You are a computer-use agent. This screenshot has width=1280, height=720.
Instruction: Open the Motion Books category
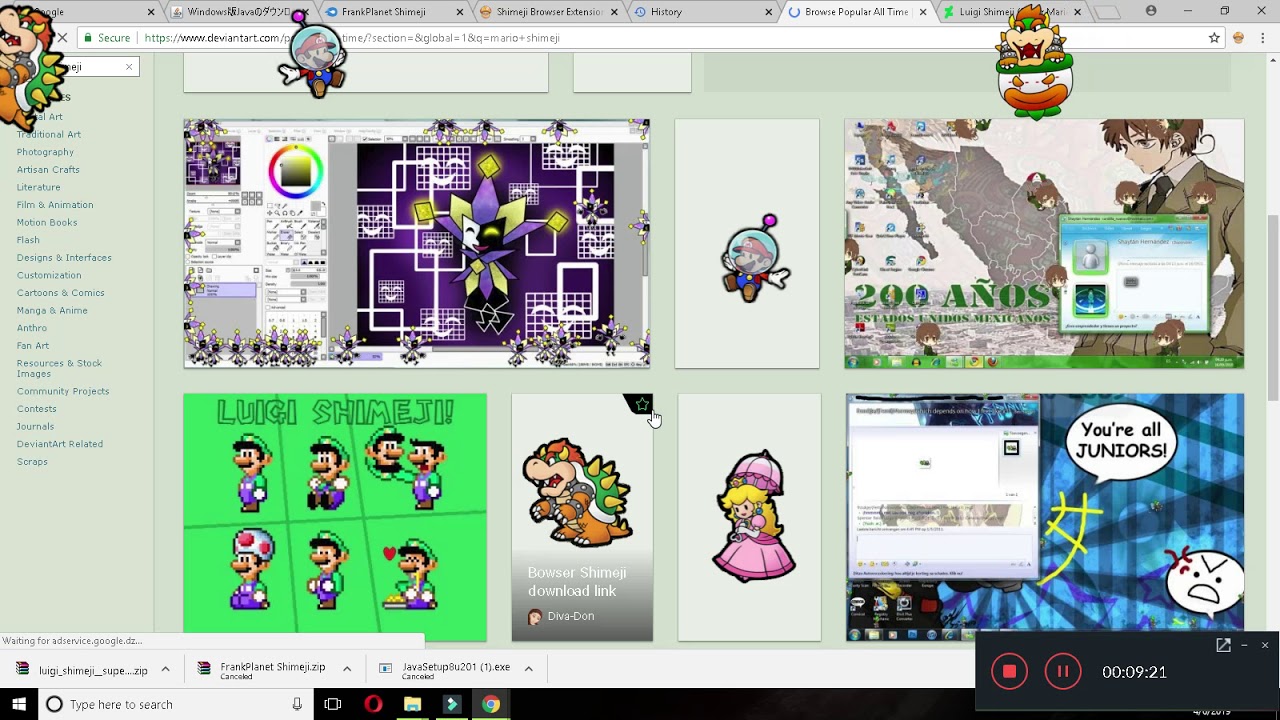pos(47,222)
